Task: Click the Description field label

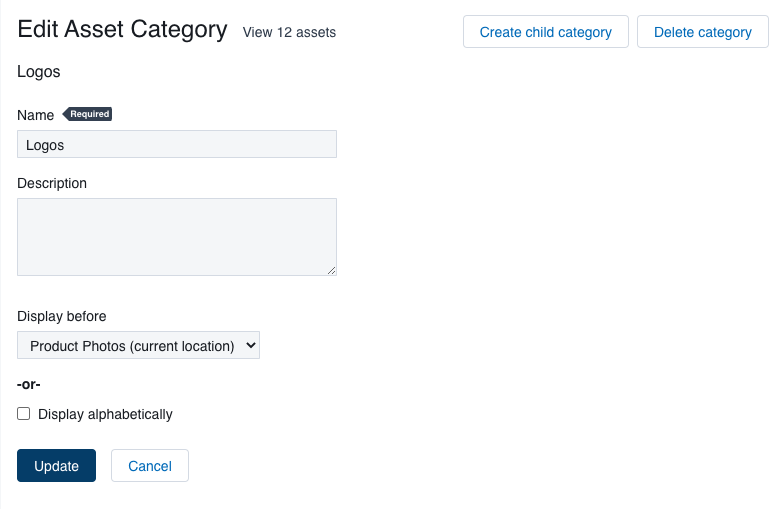Action: pyautogui.click(x=52, y=183)
